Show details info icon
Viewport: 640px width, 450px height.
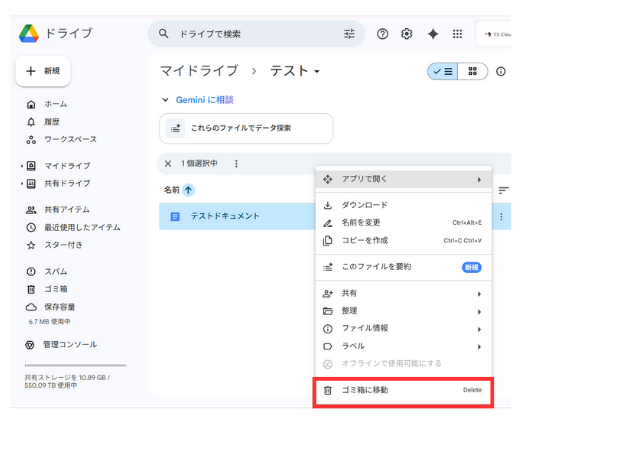click(x=501, y=72)
